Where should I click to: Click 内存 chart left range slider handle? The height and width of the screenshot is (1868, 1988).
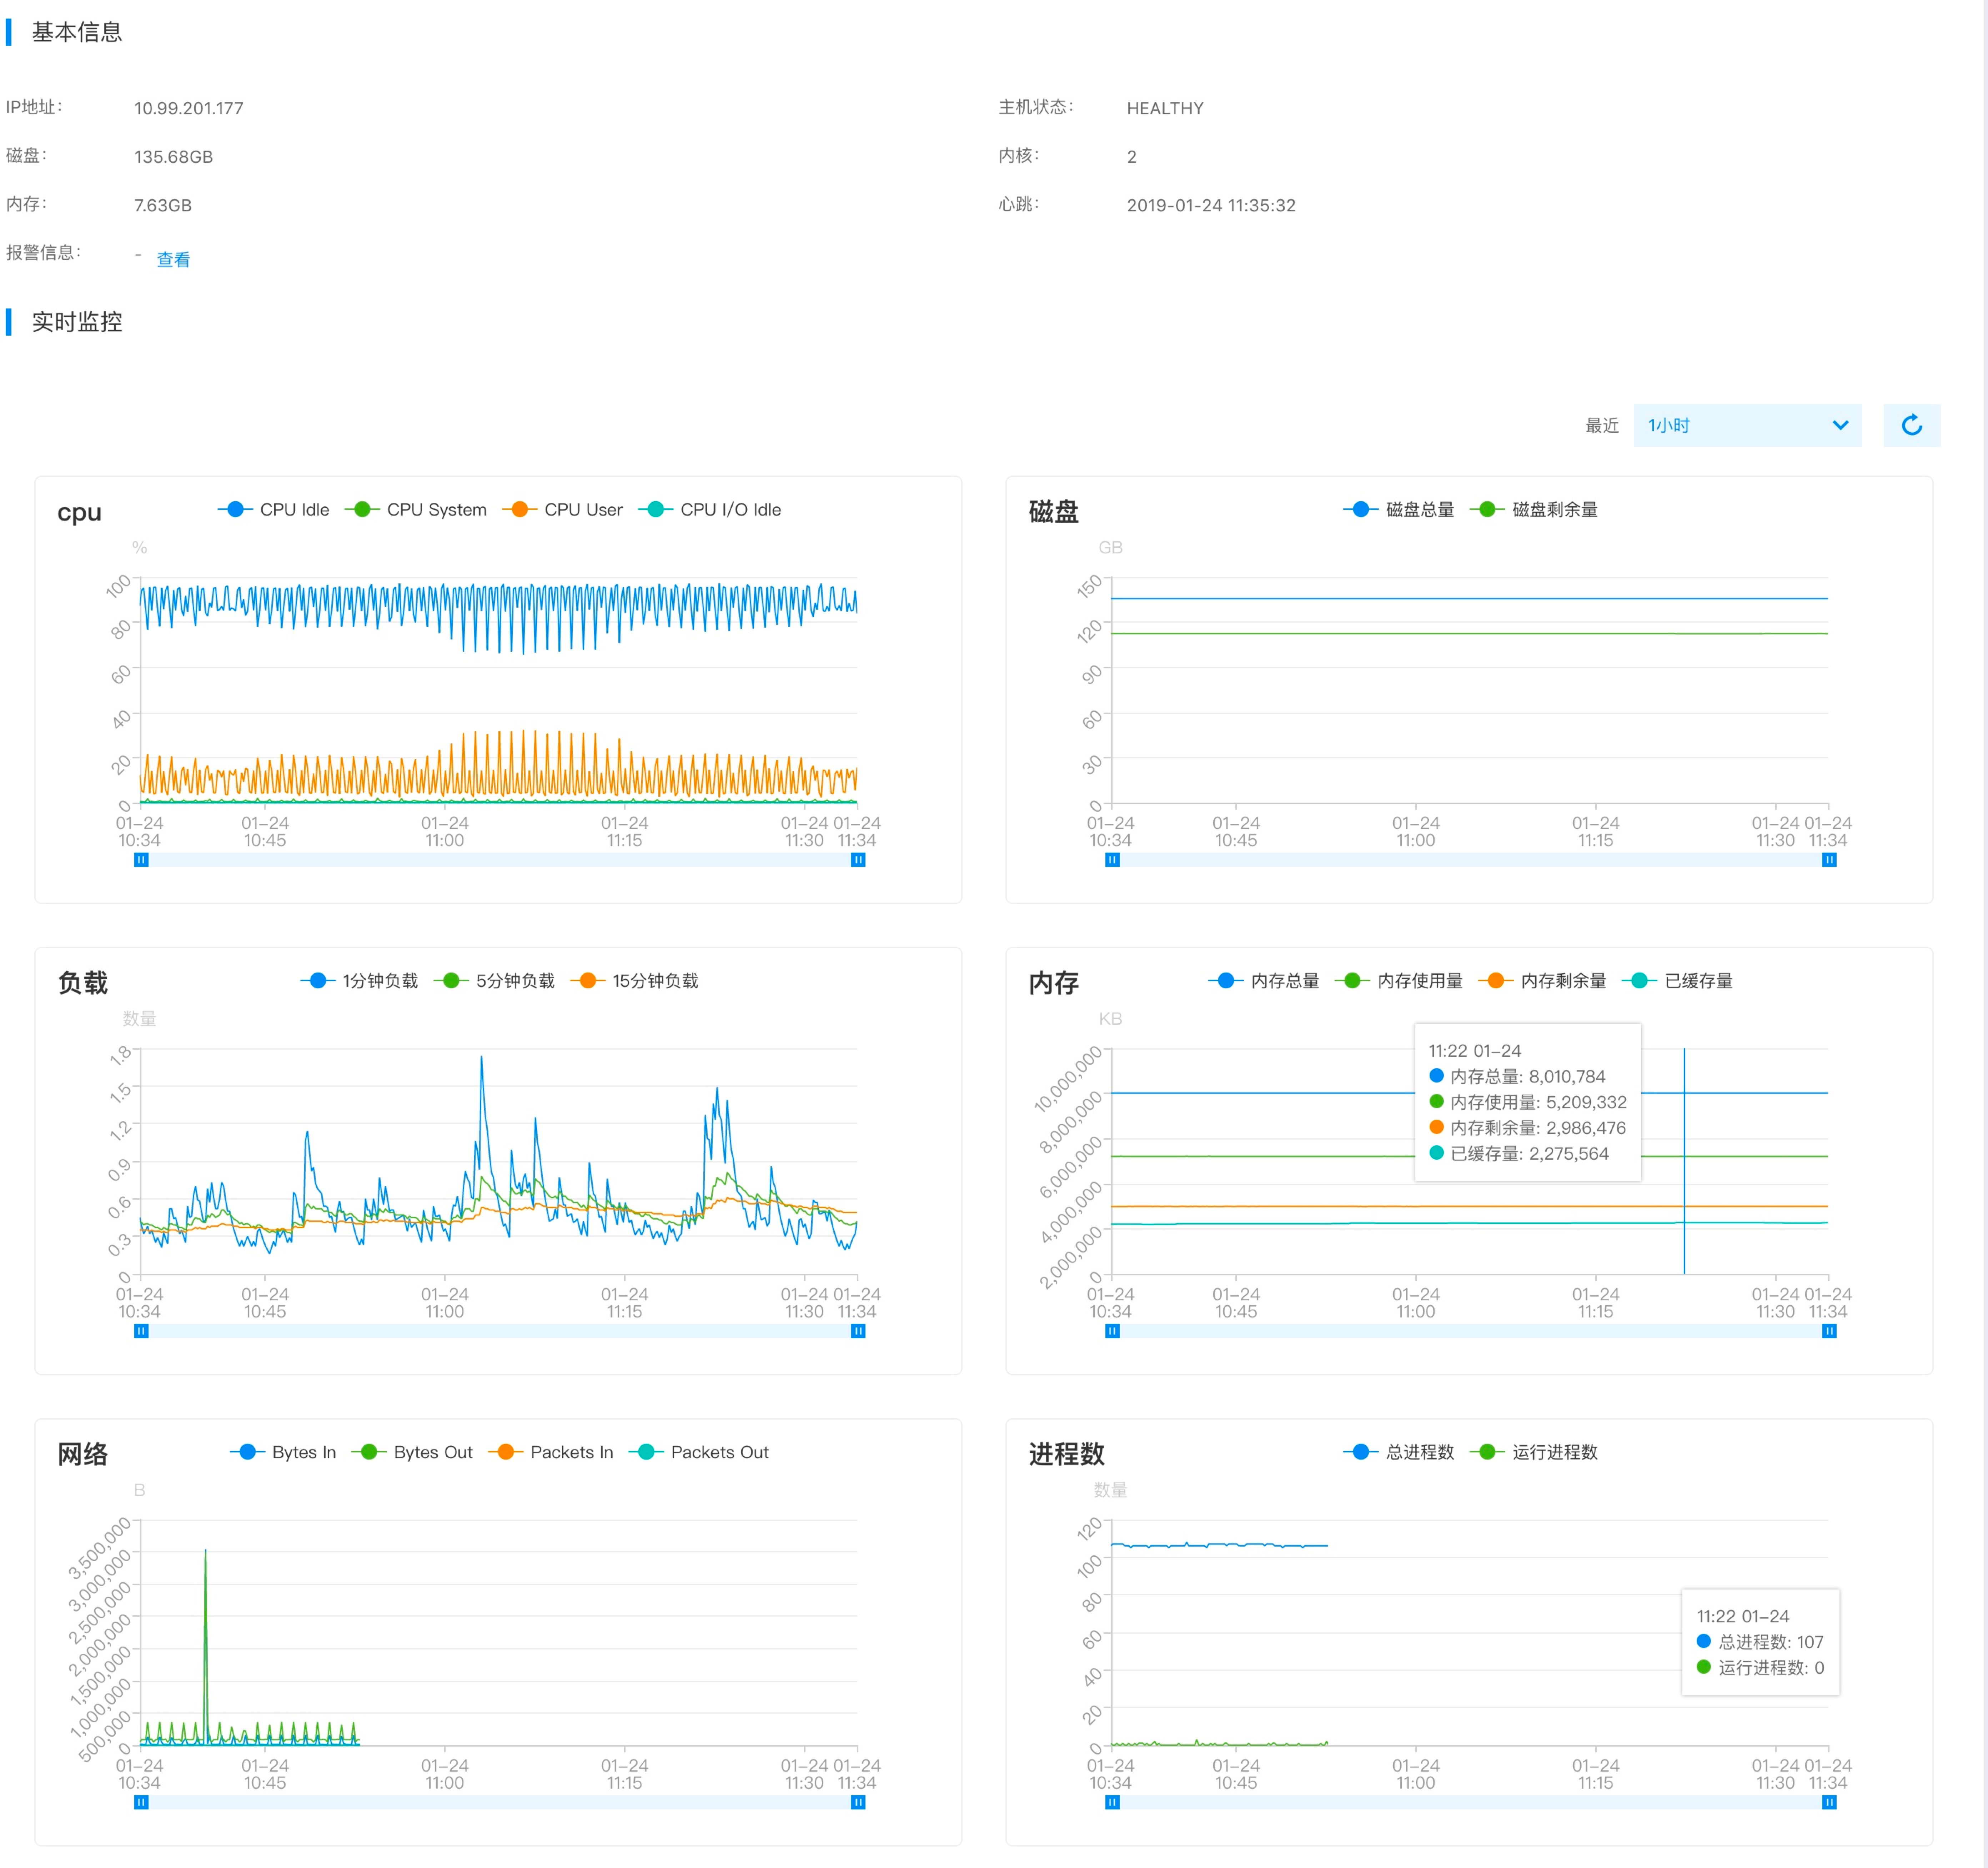tap(1112, 1331)
